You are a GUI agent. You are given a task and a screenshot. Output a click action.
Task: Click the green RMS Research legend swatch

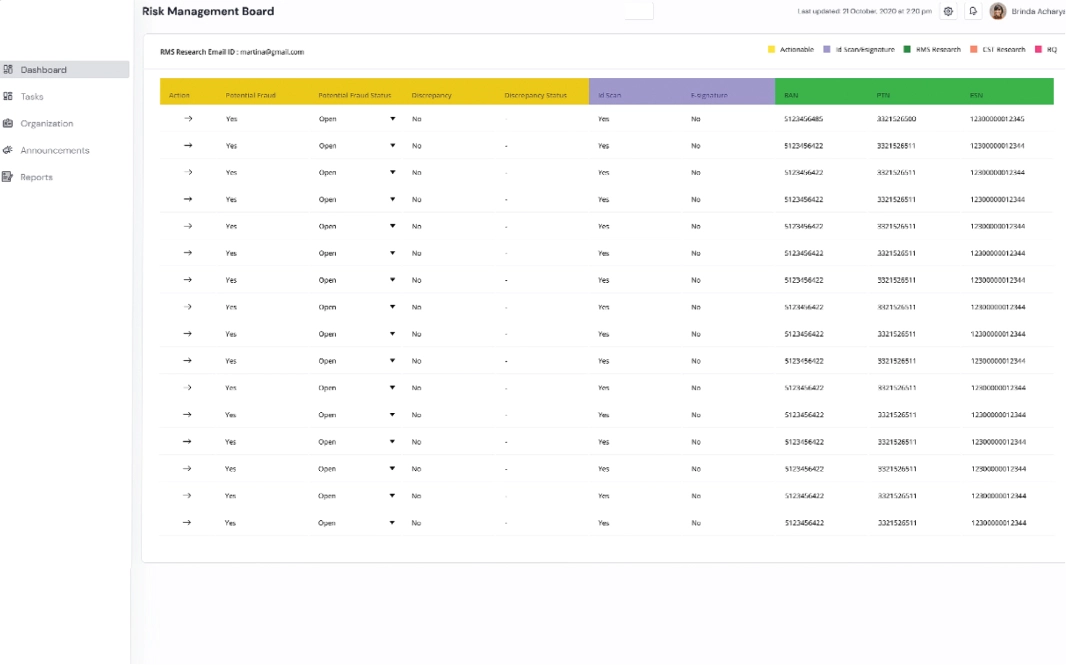907,50
